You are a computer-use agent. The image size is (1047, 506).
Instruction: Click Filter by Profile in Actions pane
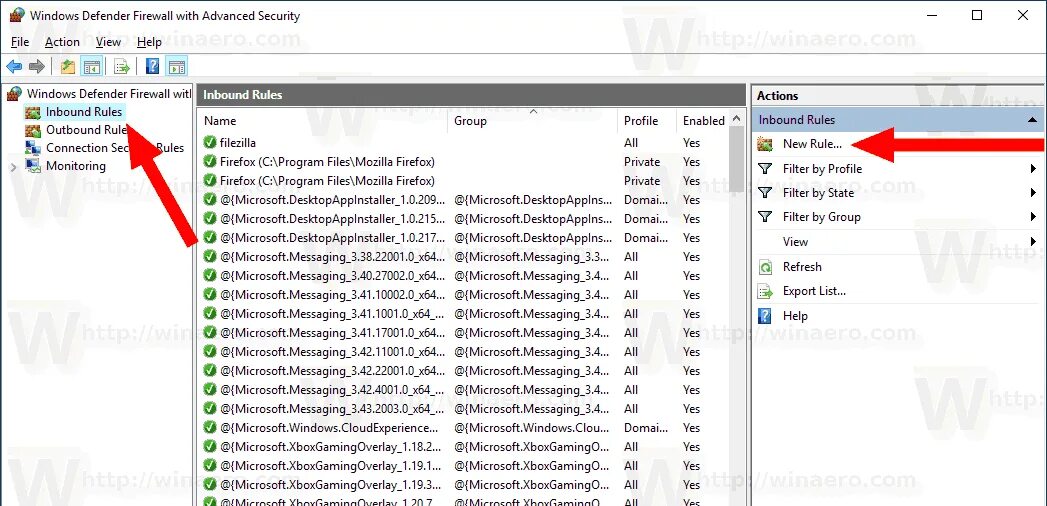[x=822, y=169]
